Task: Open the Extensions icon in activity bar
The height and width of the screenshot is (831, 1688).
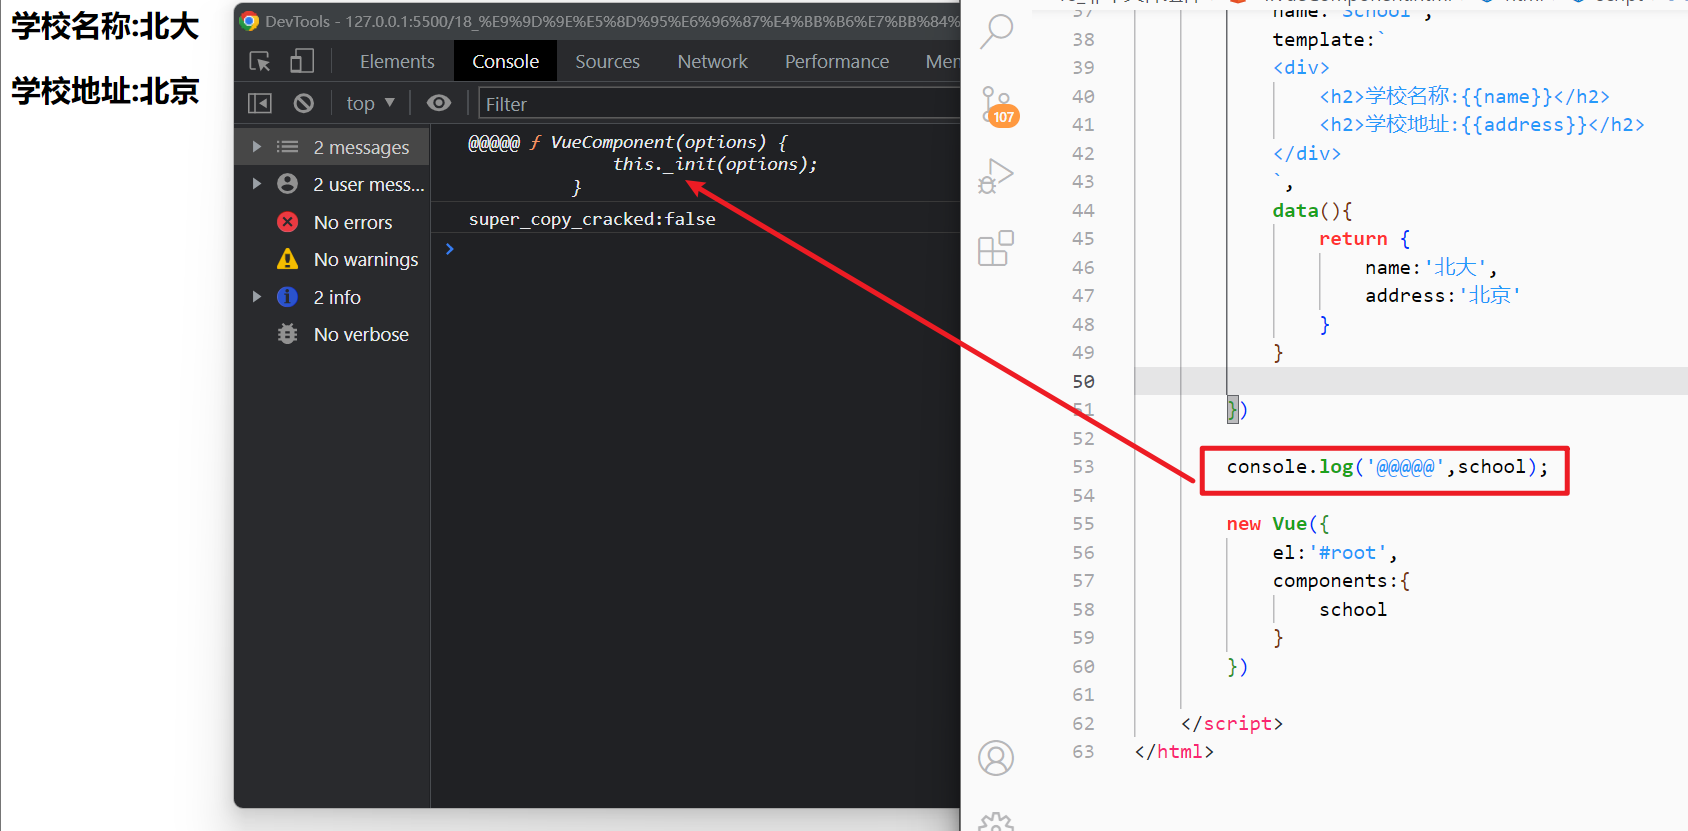Action: pyautogui.click(x=996, y=248)
